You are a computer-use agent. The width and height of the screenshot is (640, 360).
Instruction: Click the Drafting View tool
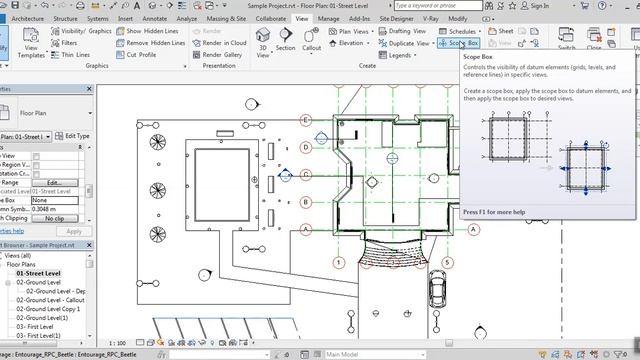[402, 31]
